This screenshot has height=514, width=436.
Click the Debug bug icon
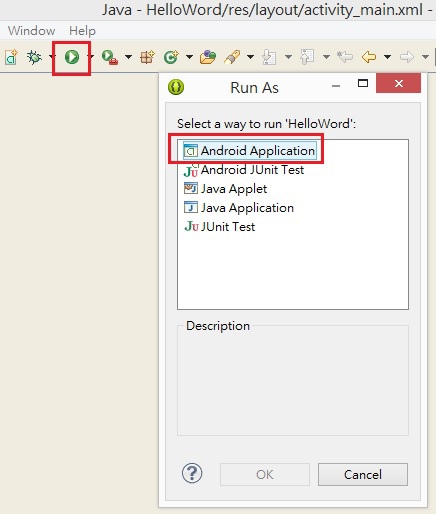click(34, 57)
